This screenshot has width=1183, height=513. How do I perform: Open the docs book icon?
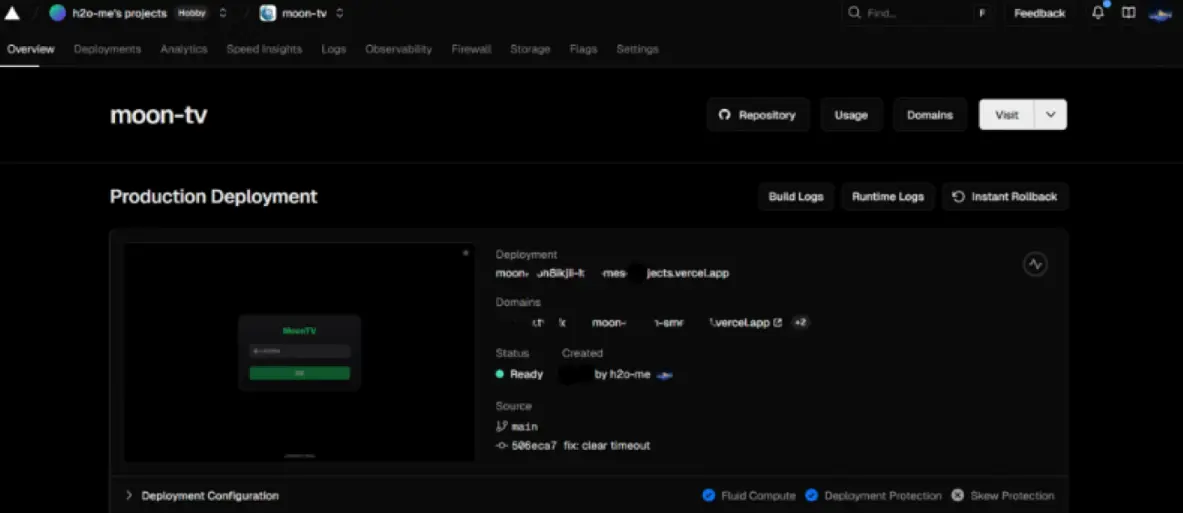coord(1128,13)
